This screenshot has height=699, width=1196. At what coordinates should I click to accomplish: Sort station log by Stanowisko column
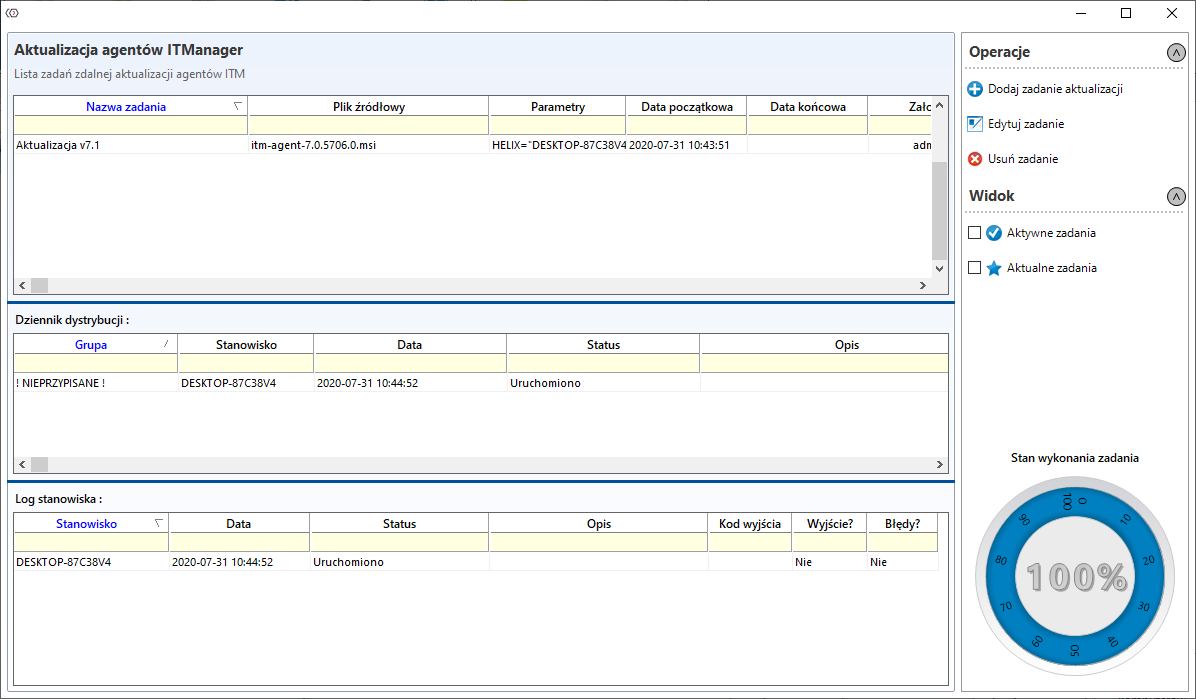click(86, 524)
